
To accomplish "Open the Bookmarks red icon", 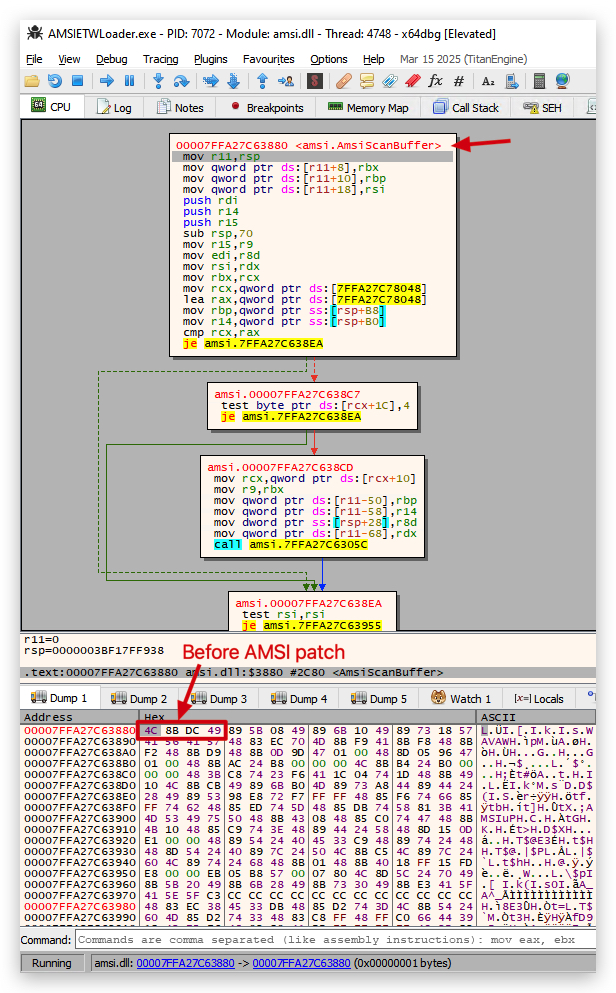I will 413,81.
